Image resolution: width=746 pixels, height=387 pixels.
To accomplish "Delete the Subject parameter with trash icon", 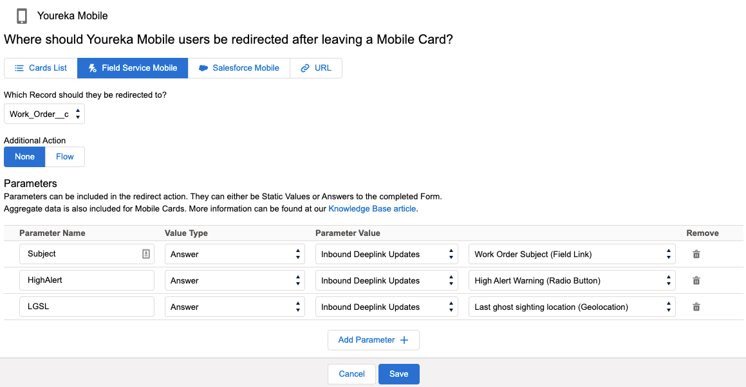I will (x=696, y=254).
